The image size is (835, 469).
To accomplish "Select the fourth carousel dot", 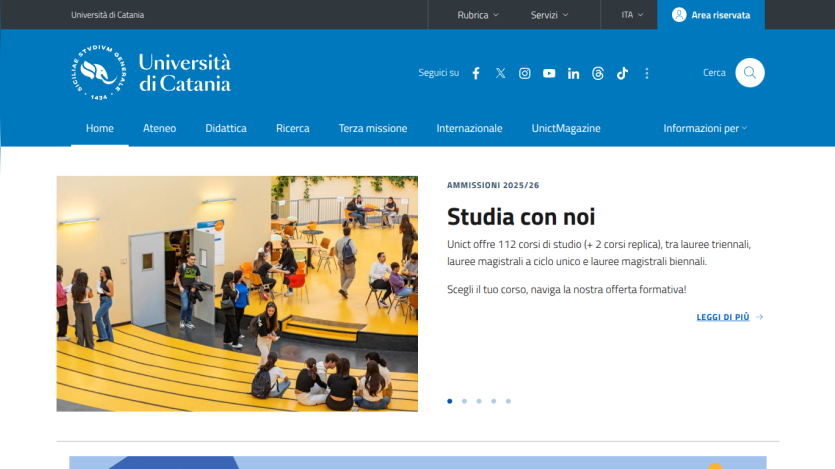I will coord(494,401).
